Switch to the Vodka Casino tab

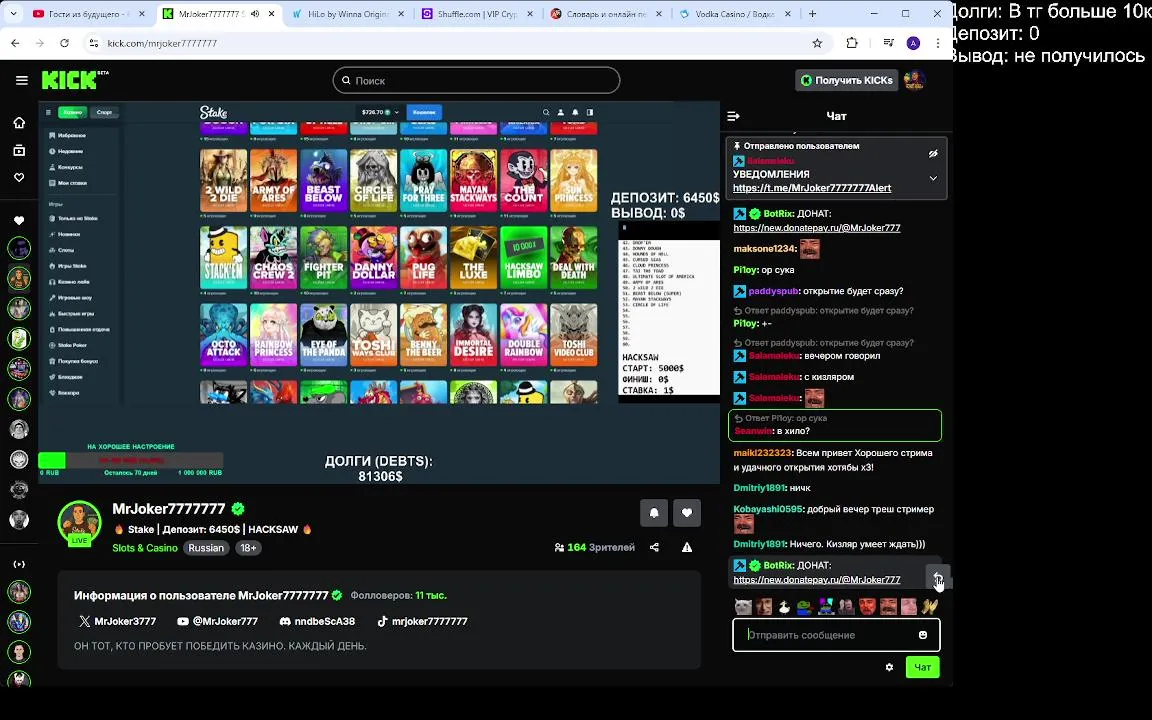tap(736, 13)
